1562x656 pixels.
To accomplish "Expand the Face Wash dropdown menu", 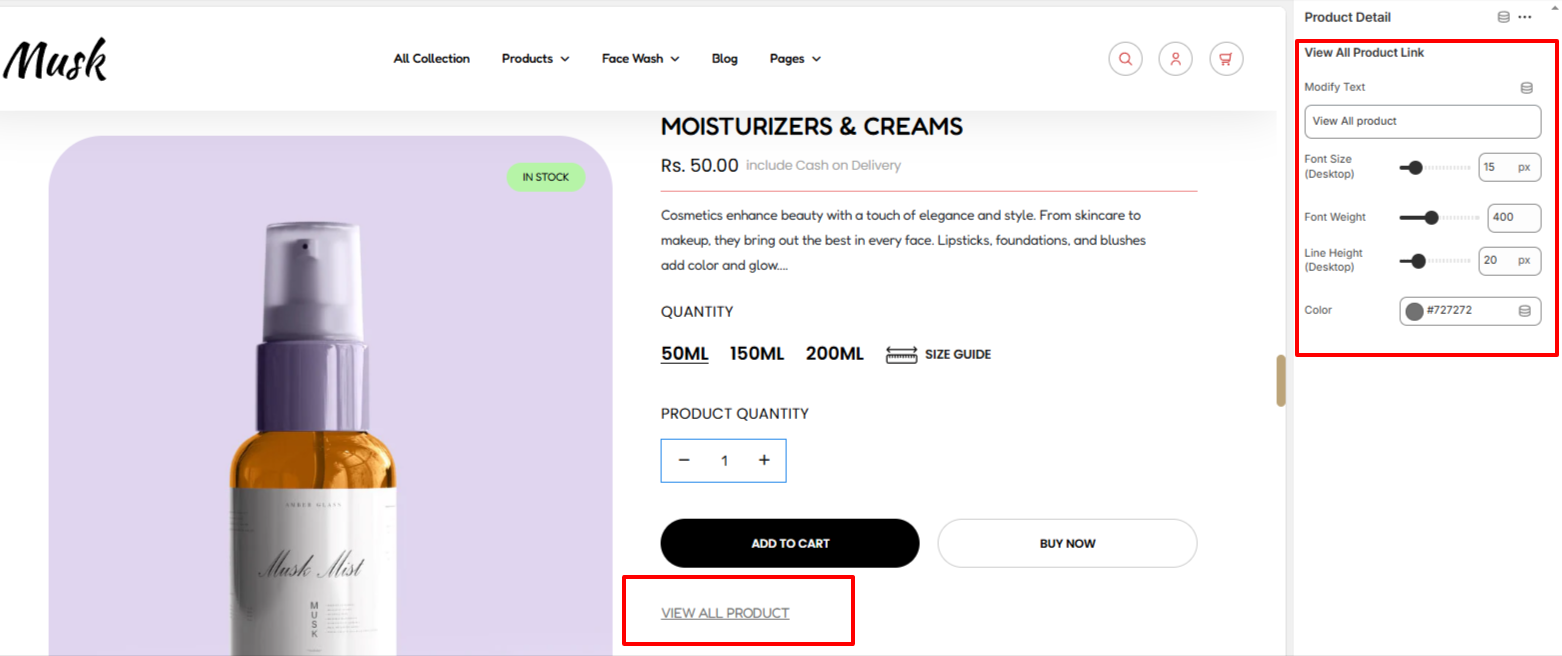I will pos(640,59).
